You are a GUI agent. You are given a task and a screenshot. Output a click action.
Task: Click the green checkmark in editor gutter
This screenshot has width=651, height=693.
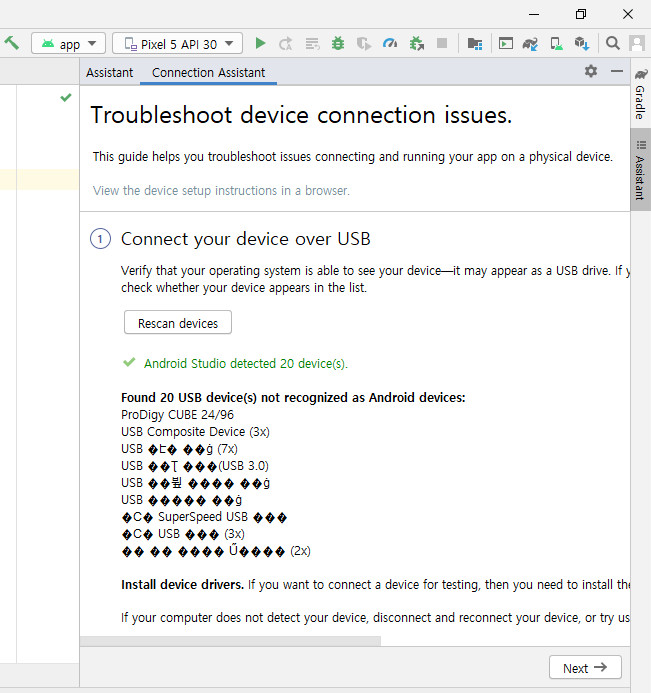pyautogui.click(x=66, y=97)
